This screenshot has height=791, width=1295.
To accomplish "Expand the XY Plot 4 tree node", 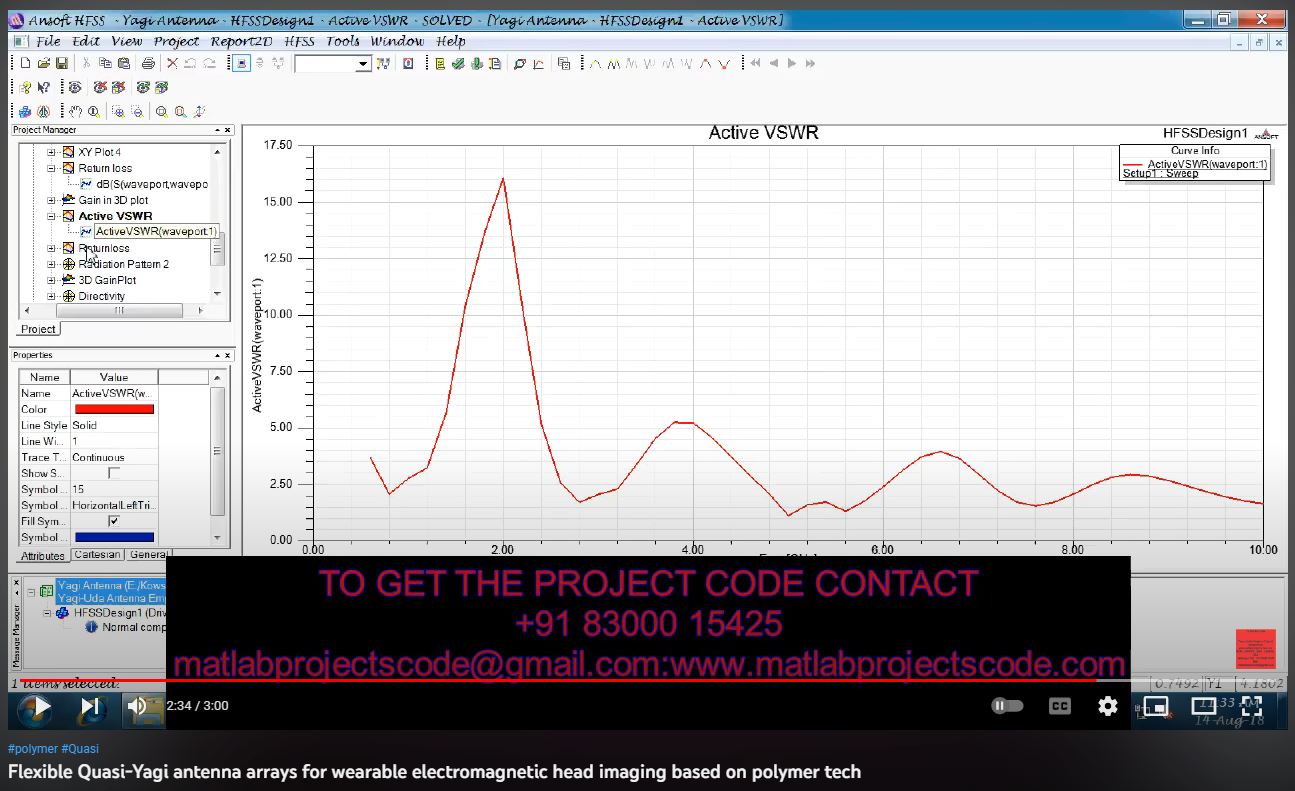I will click(52, 152).
